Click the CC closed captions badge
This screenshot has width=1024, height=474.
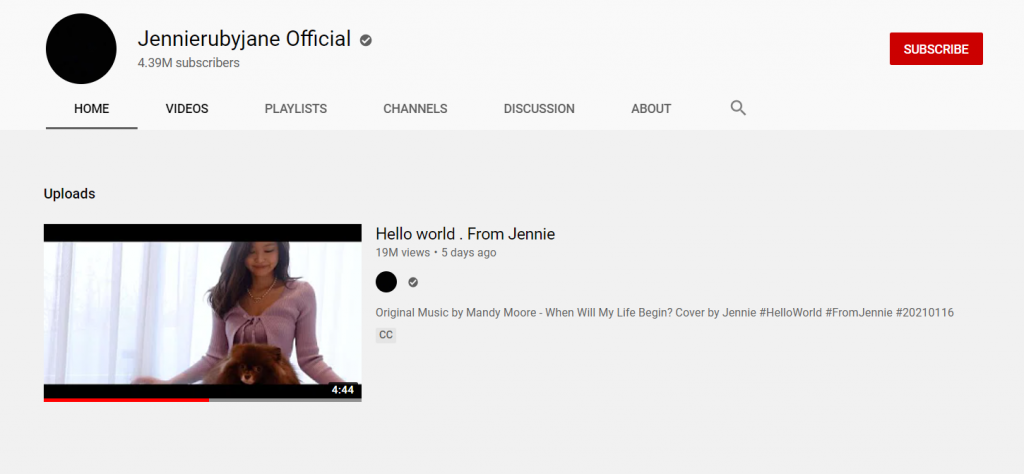point(386,335)
